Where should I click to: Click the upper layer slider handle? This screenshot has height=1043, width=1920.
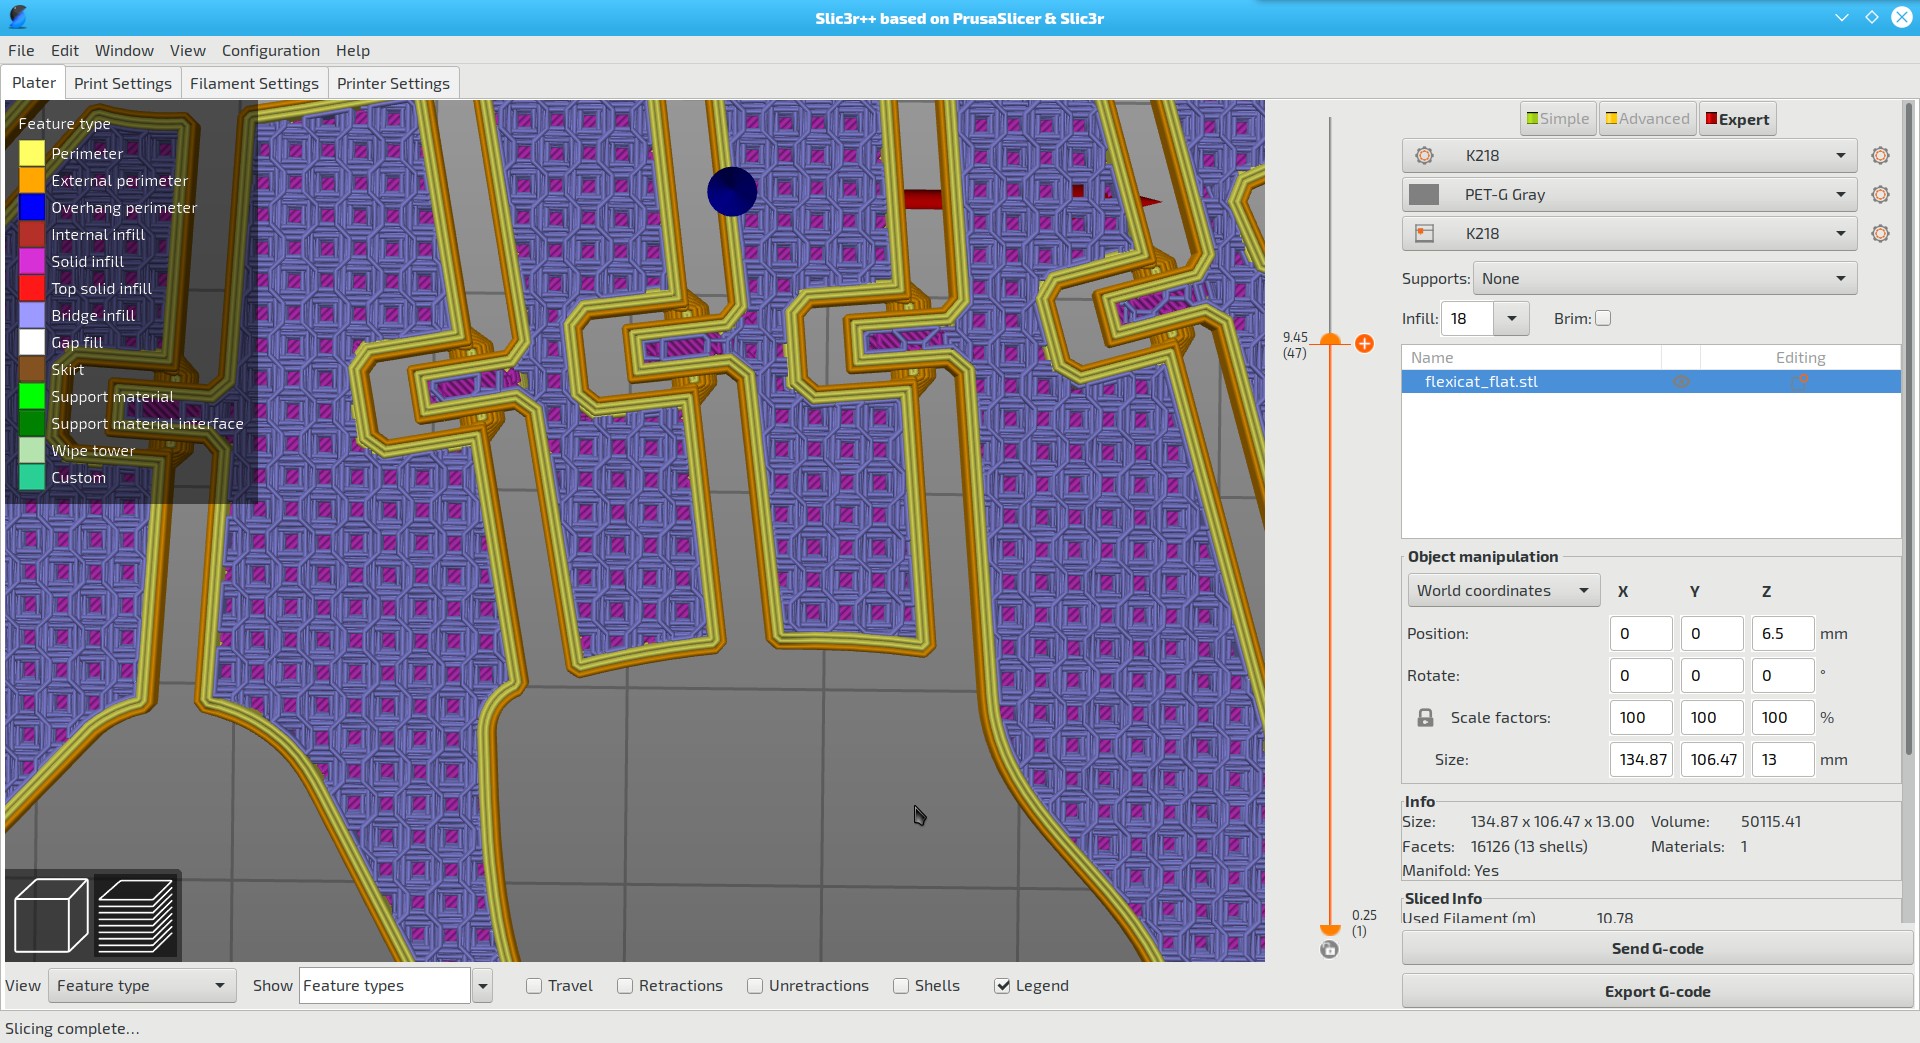1330,341
